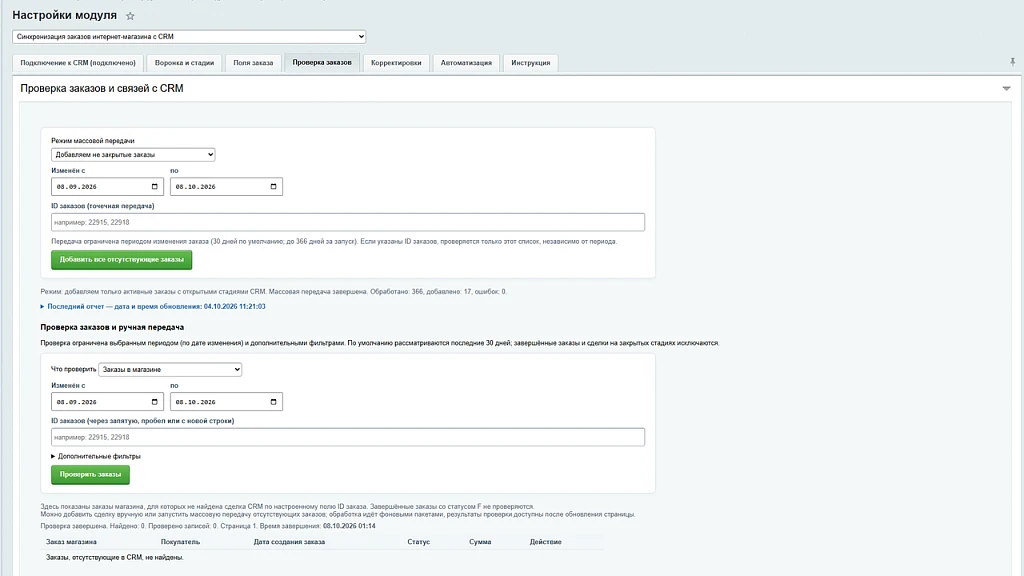Open calendar picker for mass transfer end date
The width and height of the screenshot is (1024, 576).
tap(274, 187)
